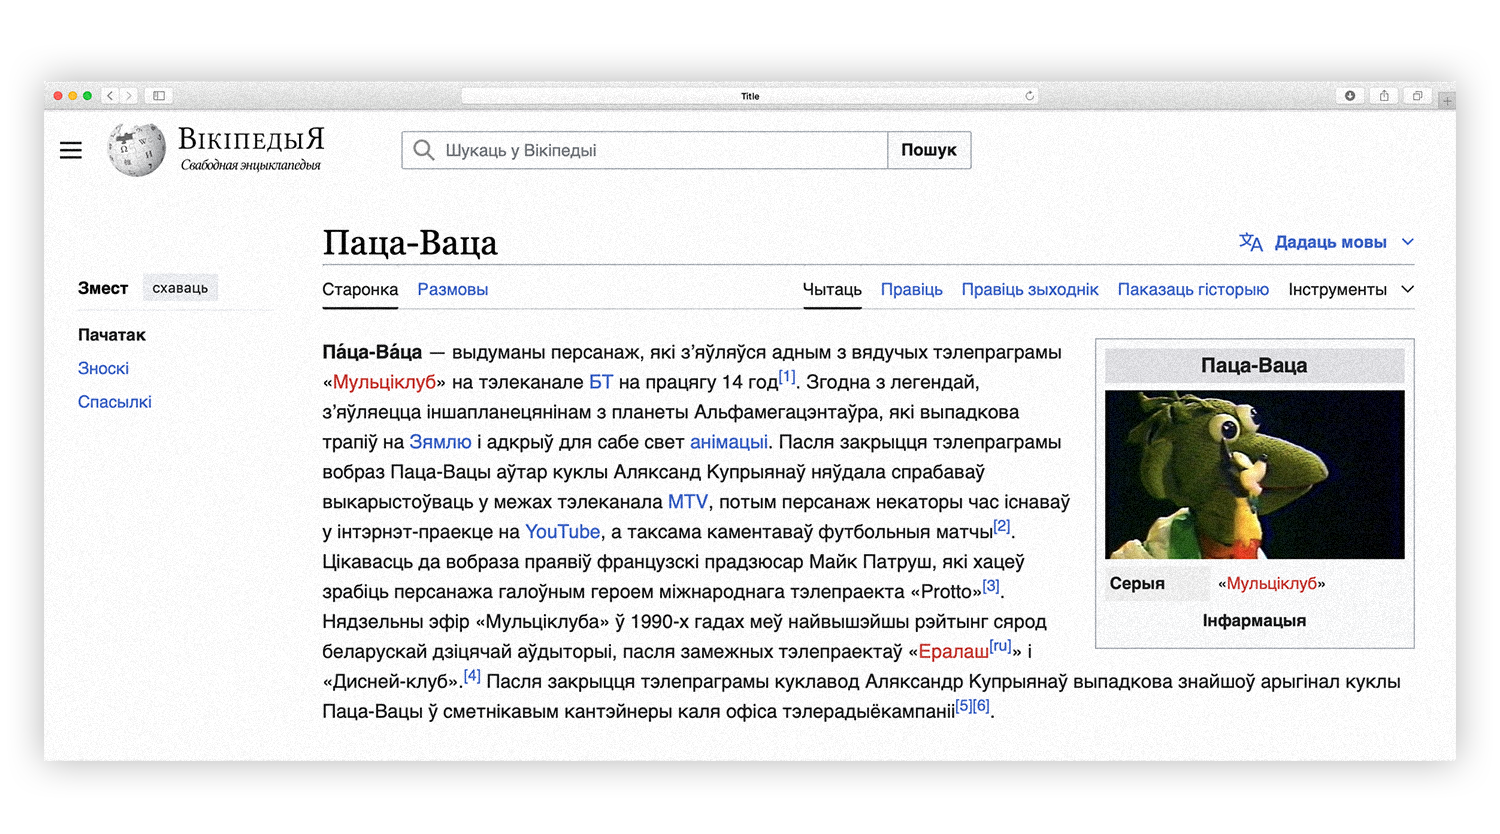
Task: Click the Змест sidebar heading
Action: pos(103,288)
